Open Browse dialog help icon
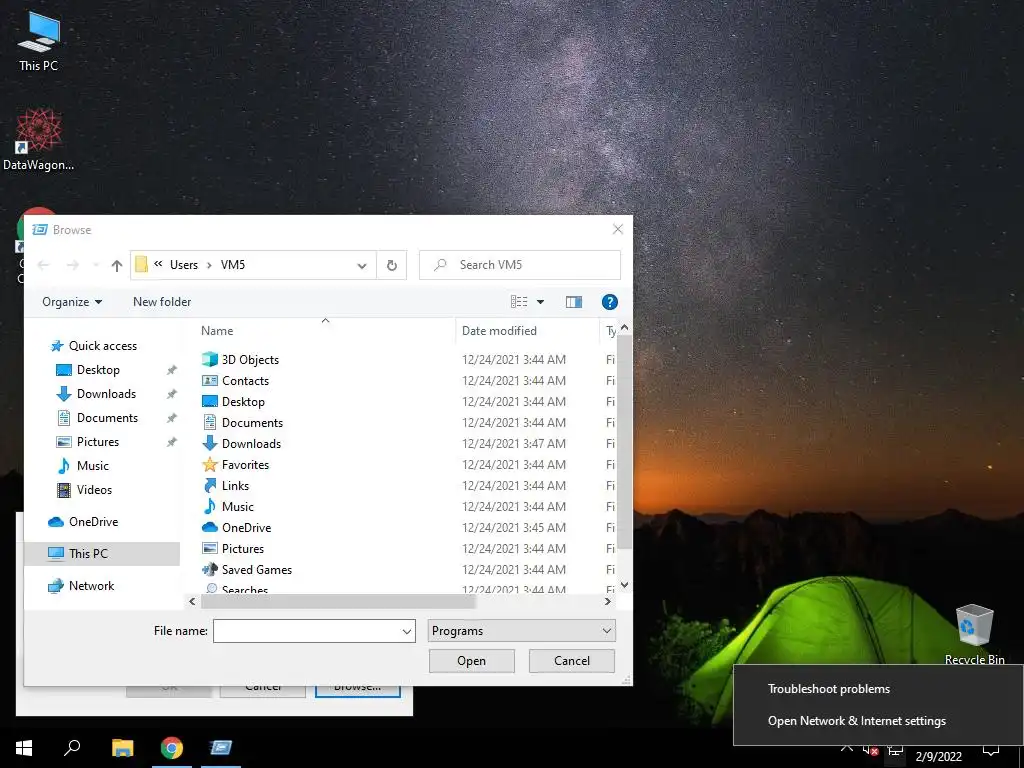Screen dimensions: 1024x768 [x=609, y=302]
